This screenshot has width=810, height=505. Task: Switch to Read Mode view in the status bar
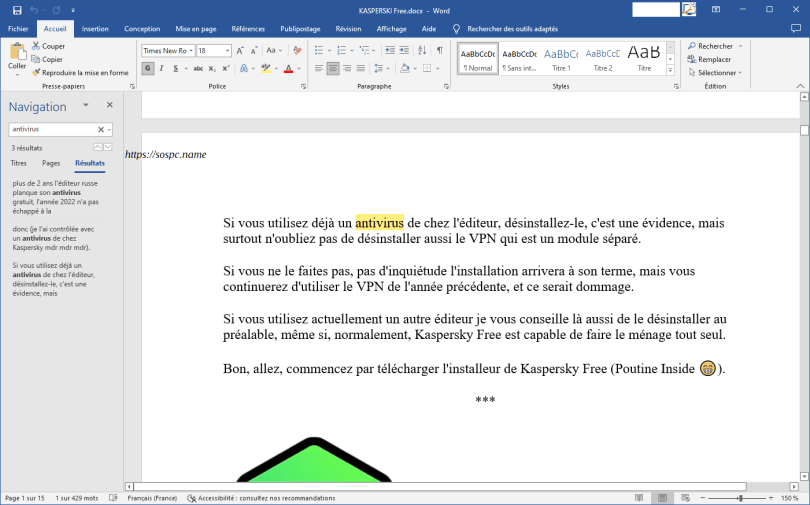[x=639, y=498]
